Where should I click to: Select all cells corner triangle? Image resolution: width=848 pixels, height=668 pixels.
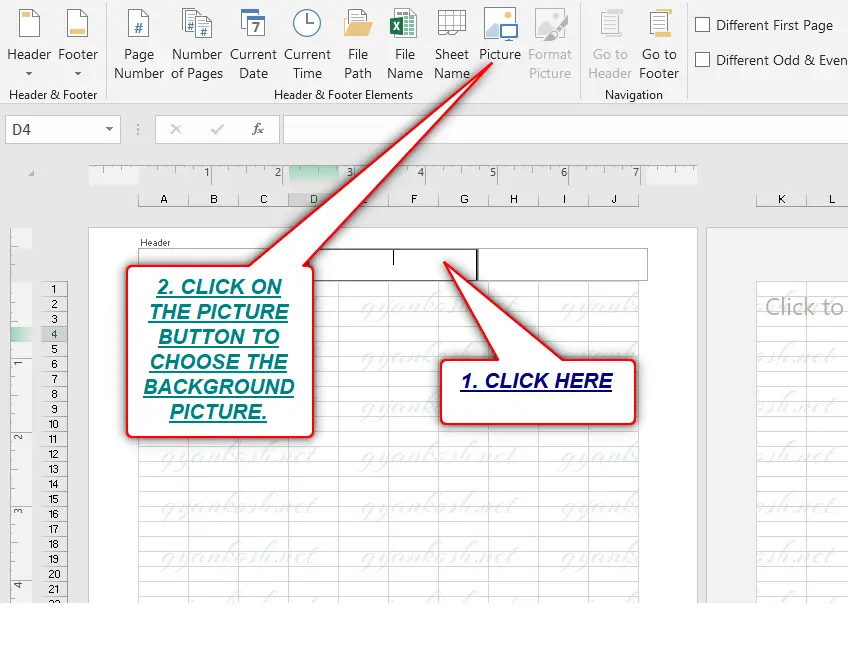(x=31, y=173)
